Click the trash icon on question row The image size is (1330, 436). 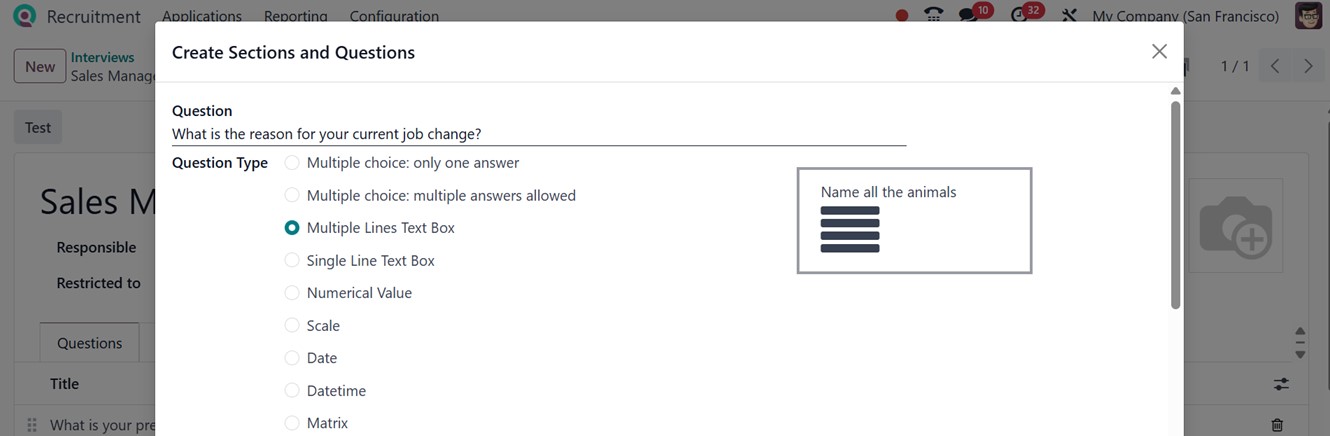click(x=1277, y=425)
